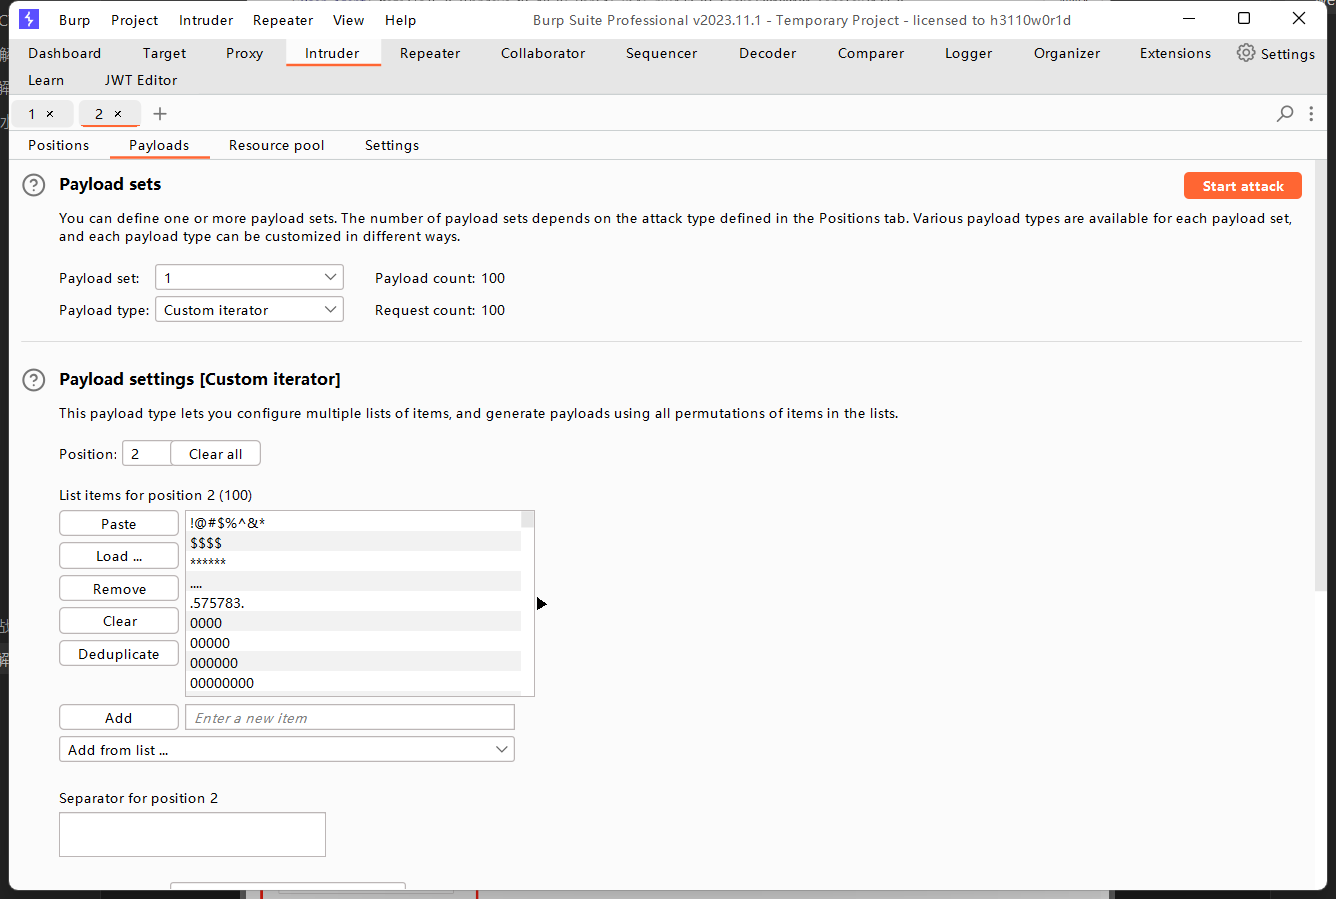This screenshot has width=1336, height=899.
Task: Switch to the Logger tab
Action: point(969,53)
